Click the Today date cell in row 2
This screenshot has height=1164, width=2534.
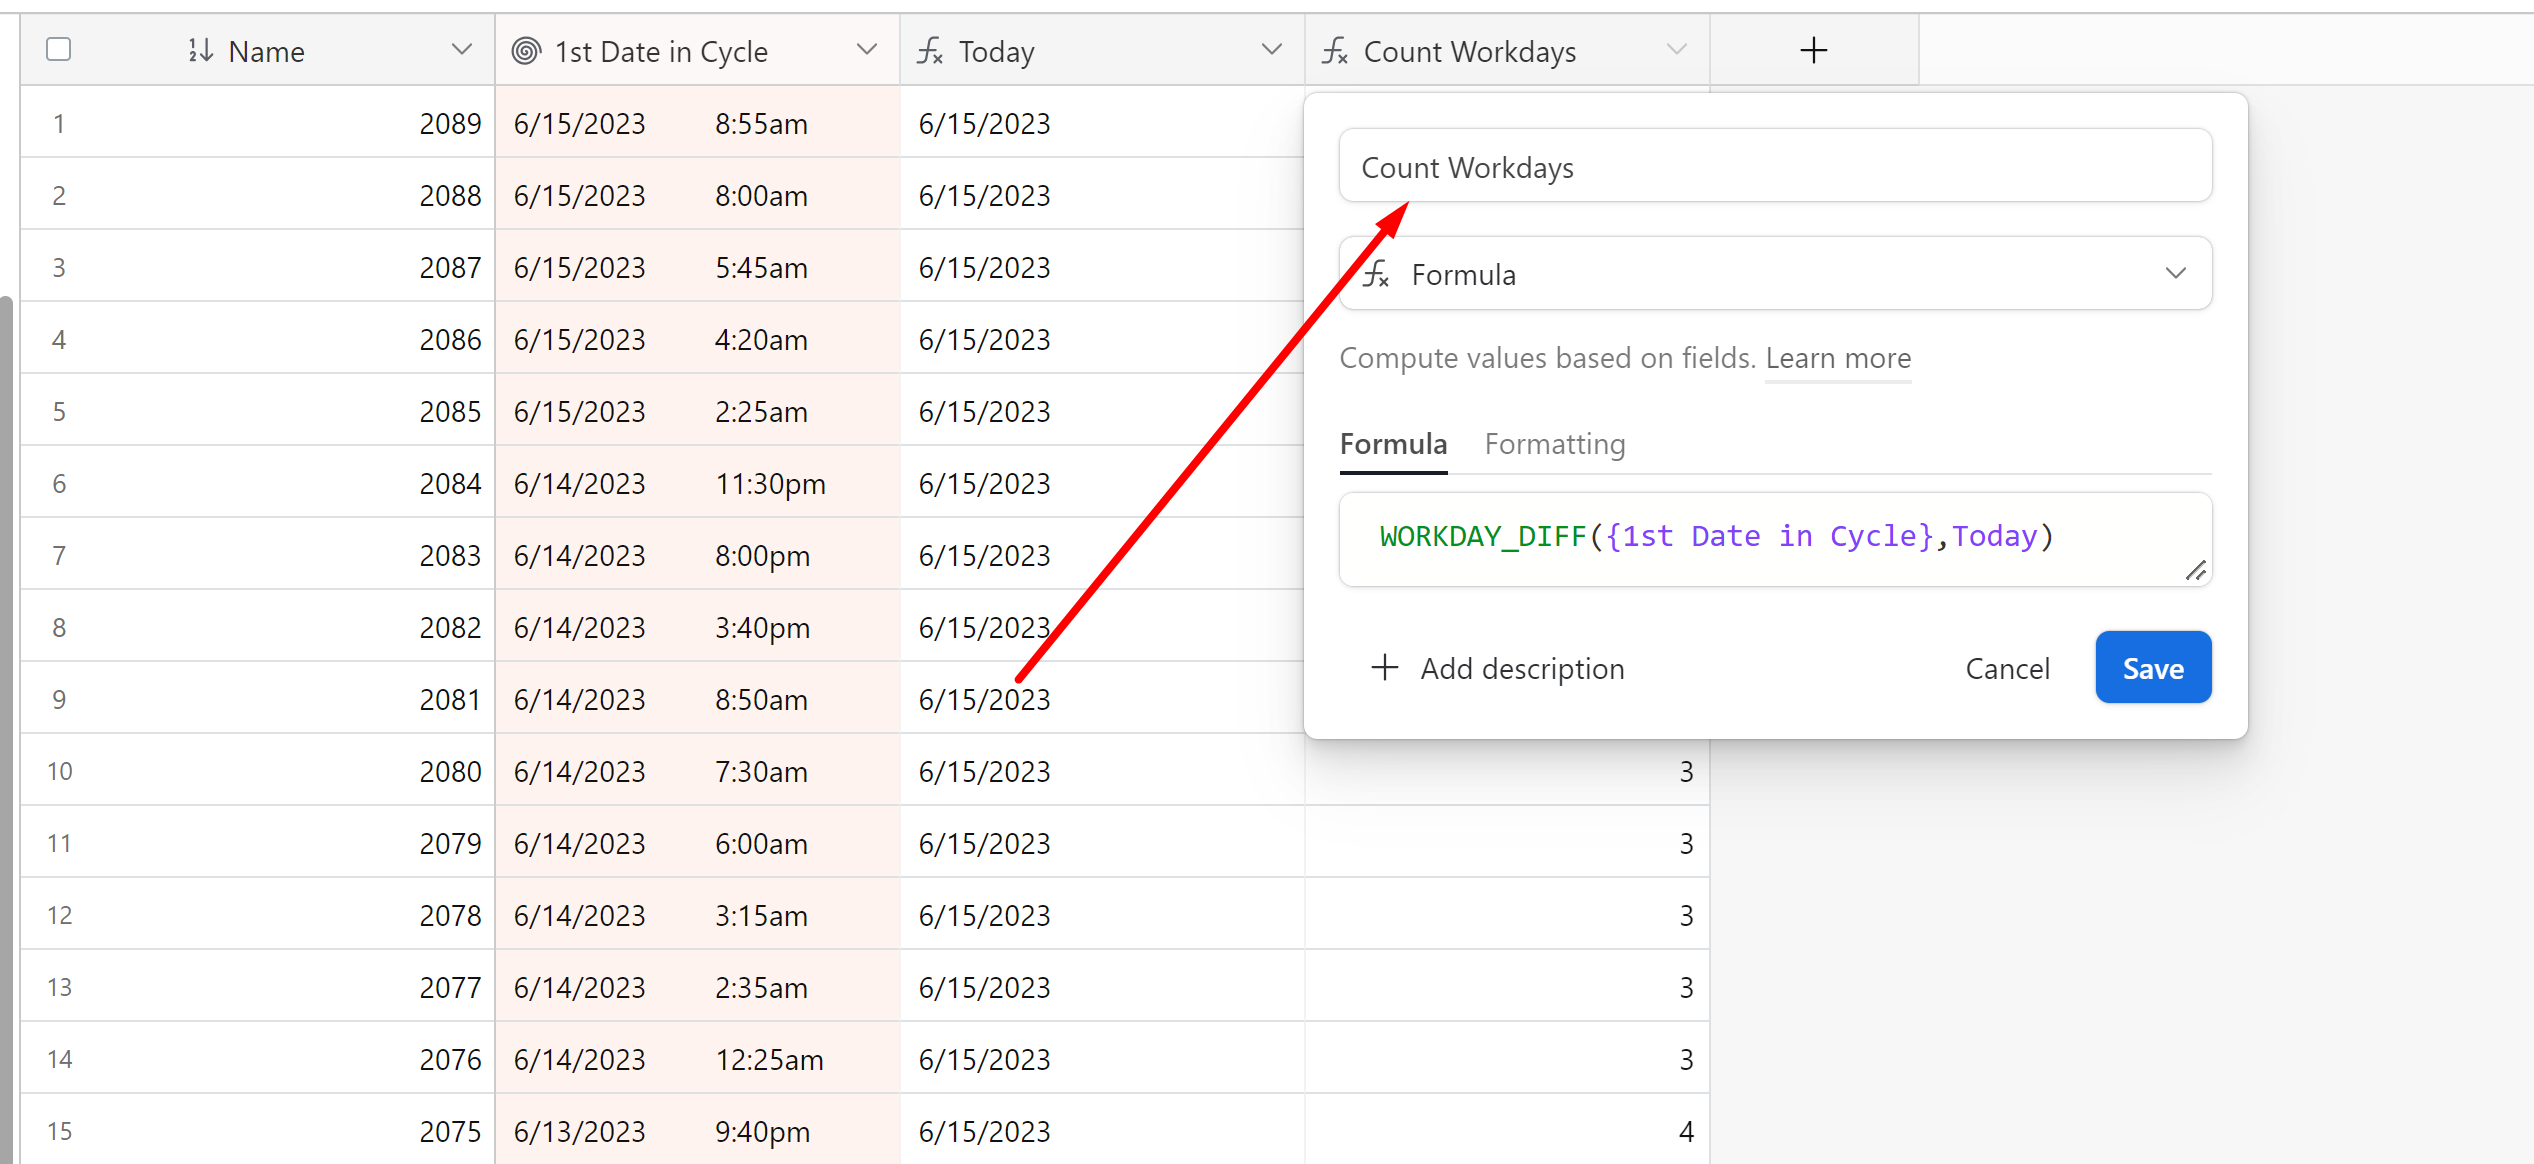[1102, 195]
